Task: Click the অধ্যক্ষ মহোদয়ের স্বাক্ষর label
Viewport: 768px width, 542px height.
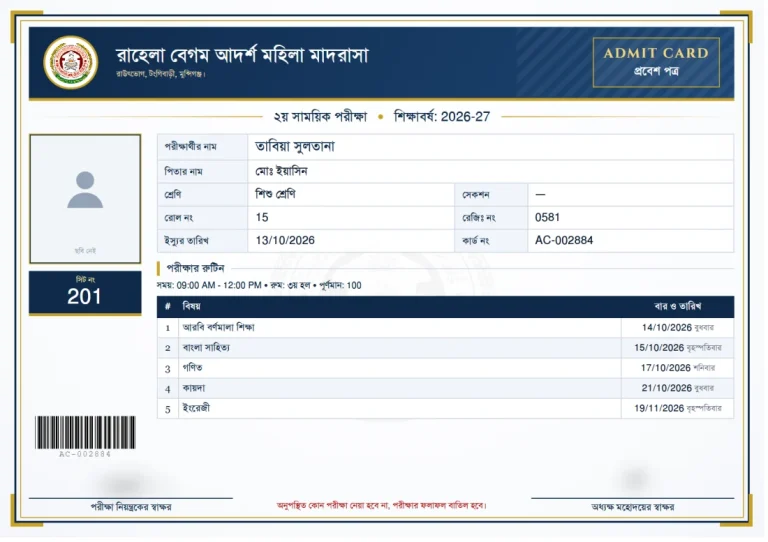Action: [x=632, y=507]
